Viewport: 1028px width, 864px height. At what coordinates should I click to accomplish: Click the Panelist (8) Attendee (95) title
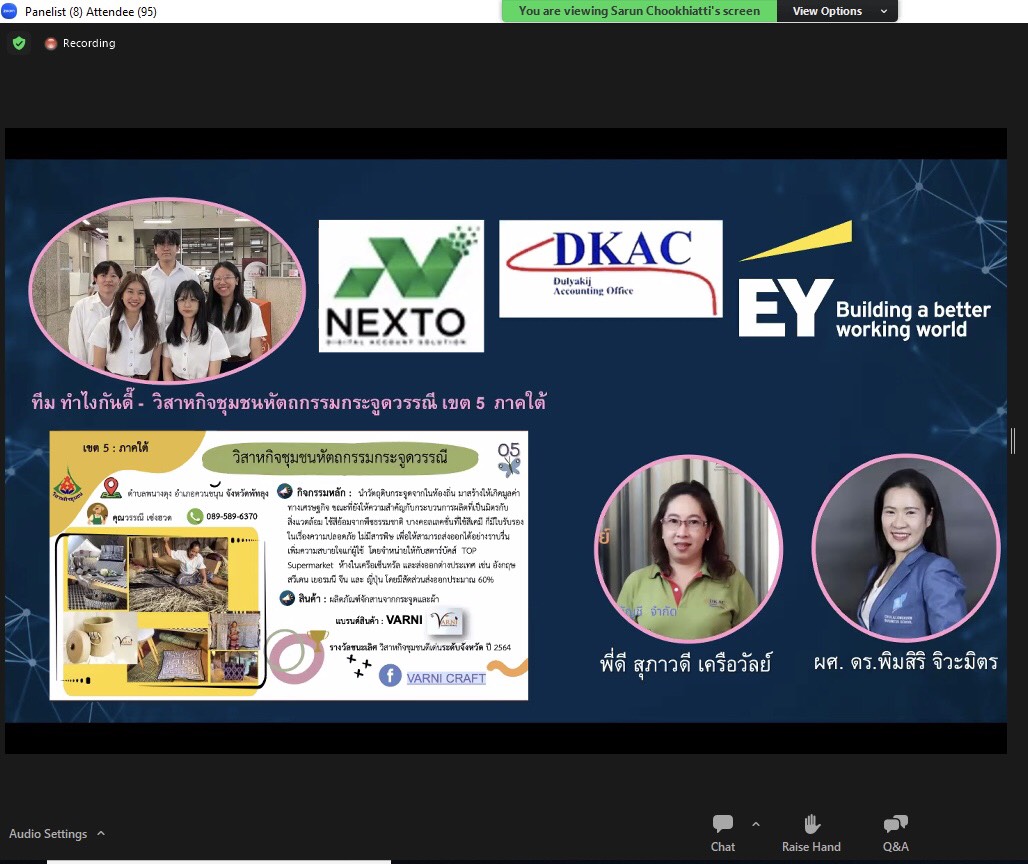tap(90, 12)
